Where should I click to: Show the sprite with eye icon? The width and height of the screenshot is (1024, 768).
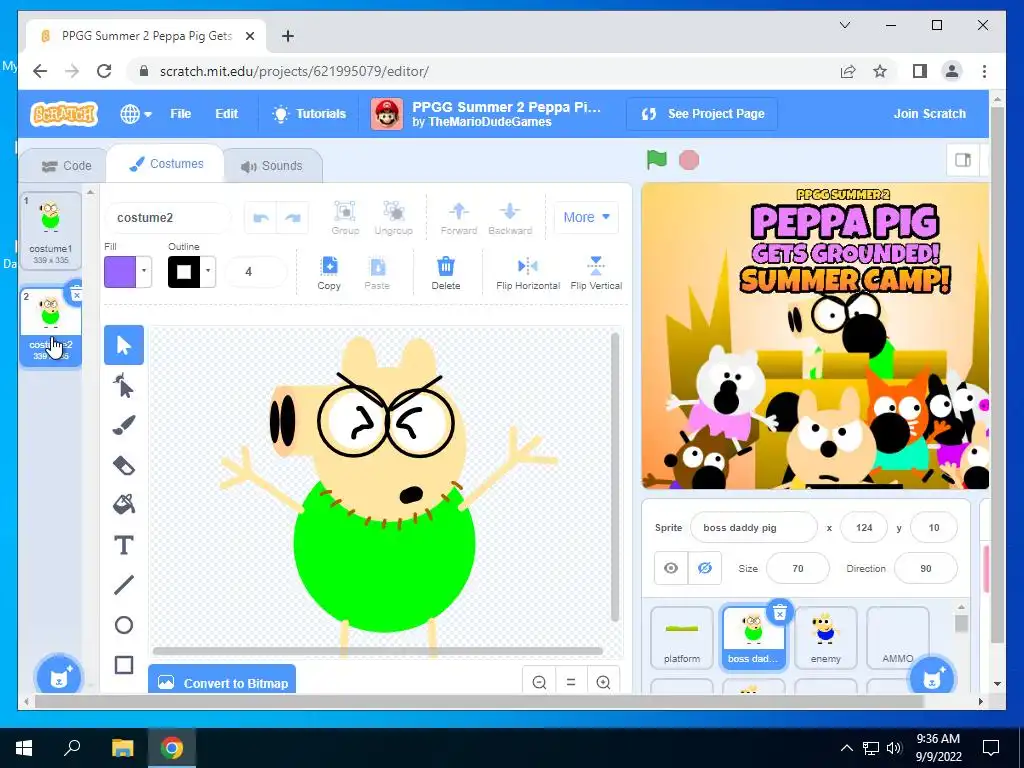[x=671, y=568]
